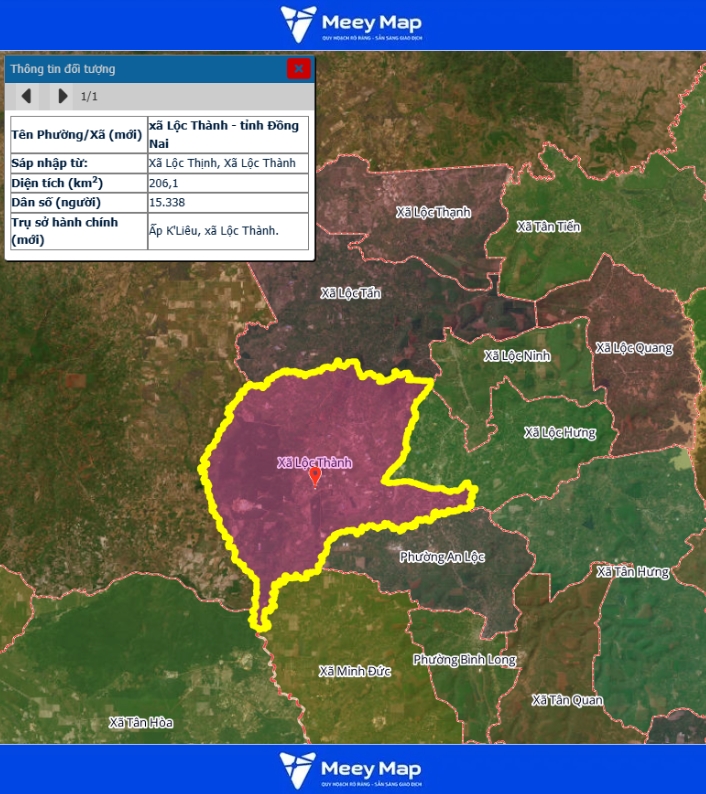Choose the Xã Lộc Thạnh map area
Screen dimensions: 706x794
(433, 212)
